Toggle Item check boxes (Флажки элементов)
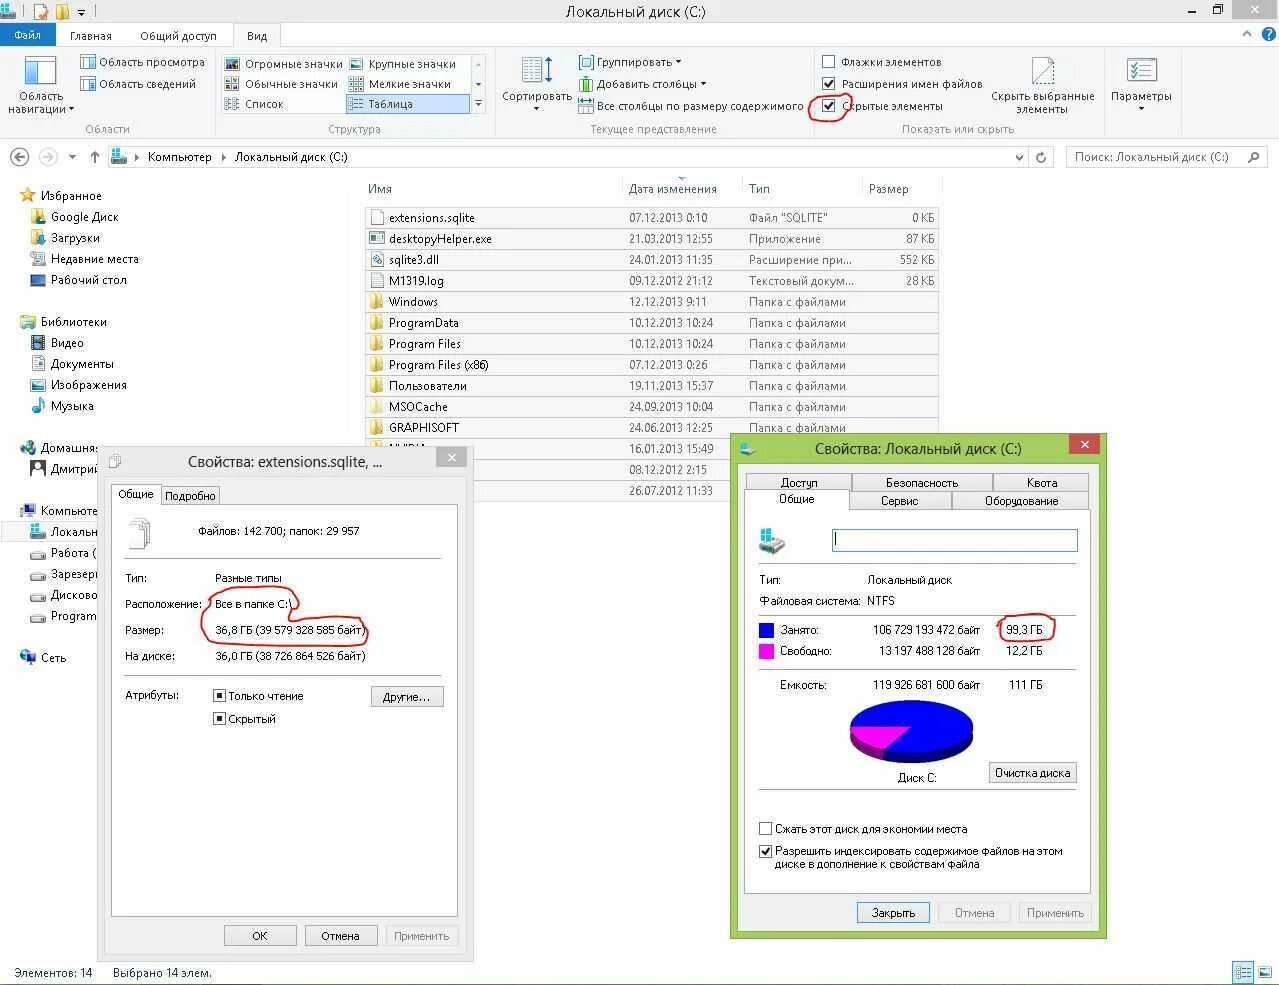The image size is (1279, 985). pyautogui.click(x=829, y=62)
